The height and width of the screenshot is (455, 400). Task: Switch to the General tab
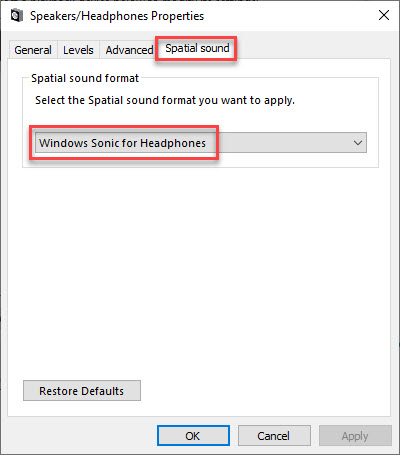pos(33,50)
